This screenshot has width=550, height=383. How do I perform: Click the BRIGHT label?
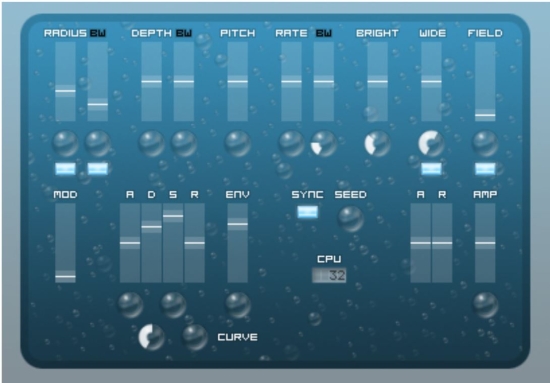[x=377, y=33]
